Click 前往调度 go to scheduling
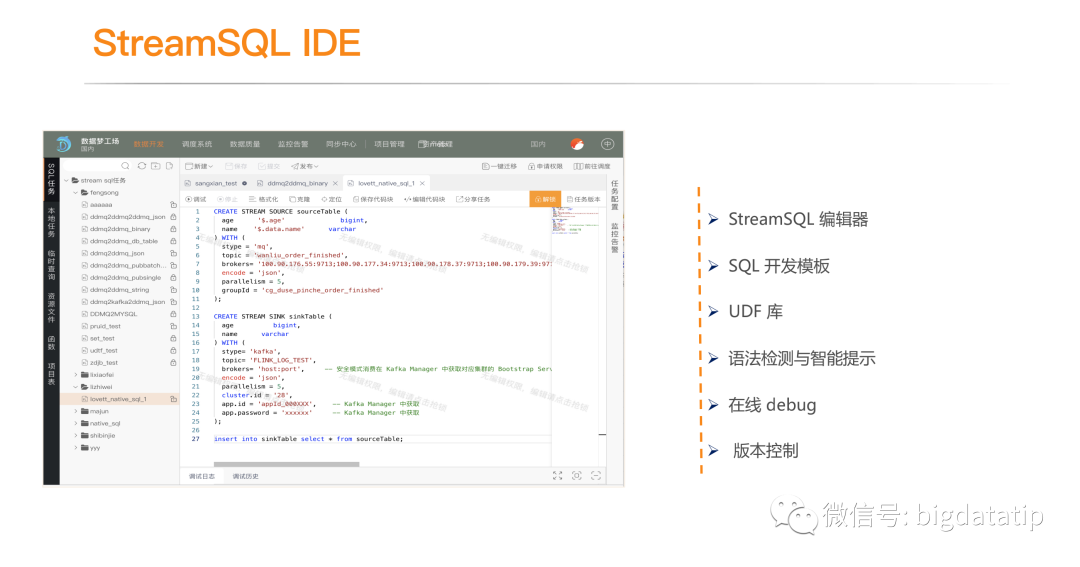 click(x=592, y=166)
